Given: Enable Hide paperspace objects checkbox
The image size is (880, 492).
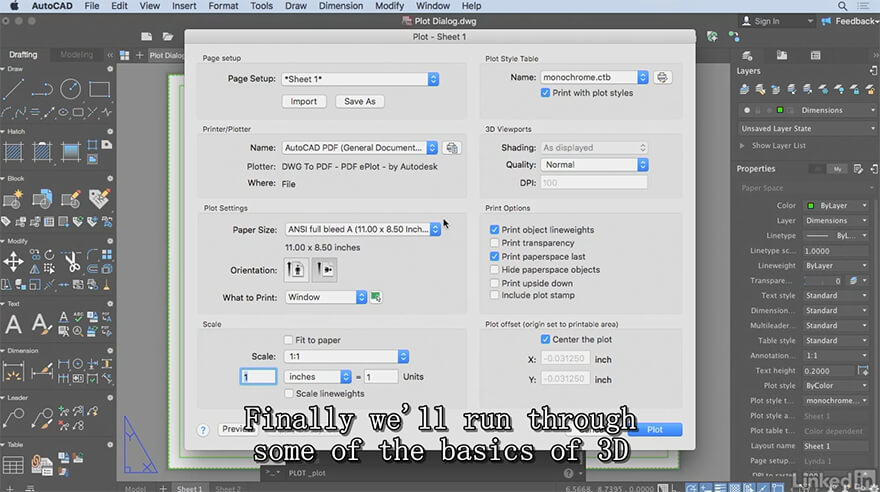Looking at the screenshot, I should (494, 270).
